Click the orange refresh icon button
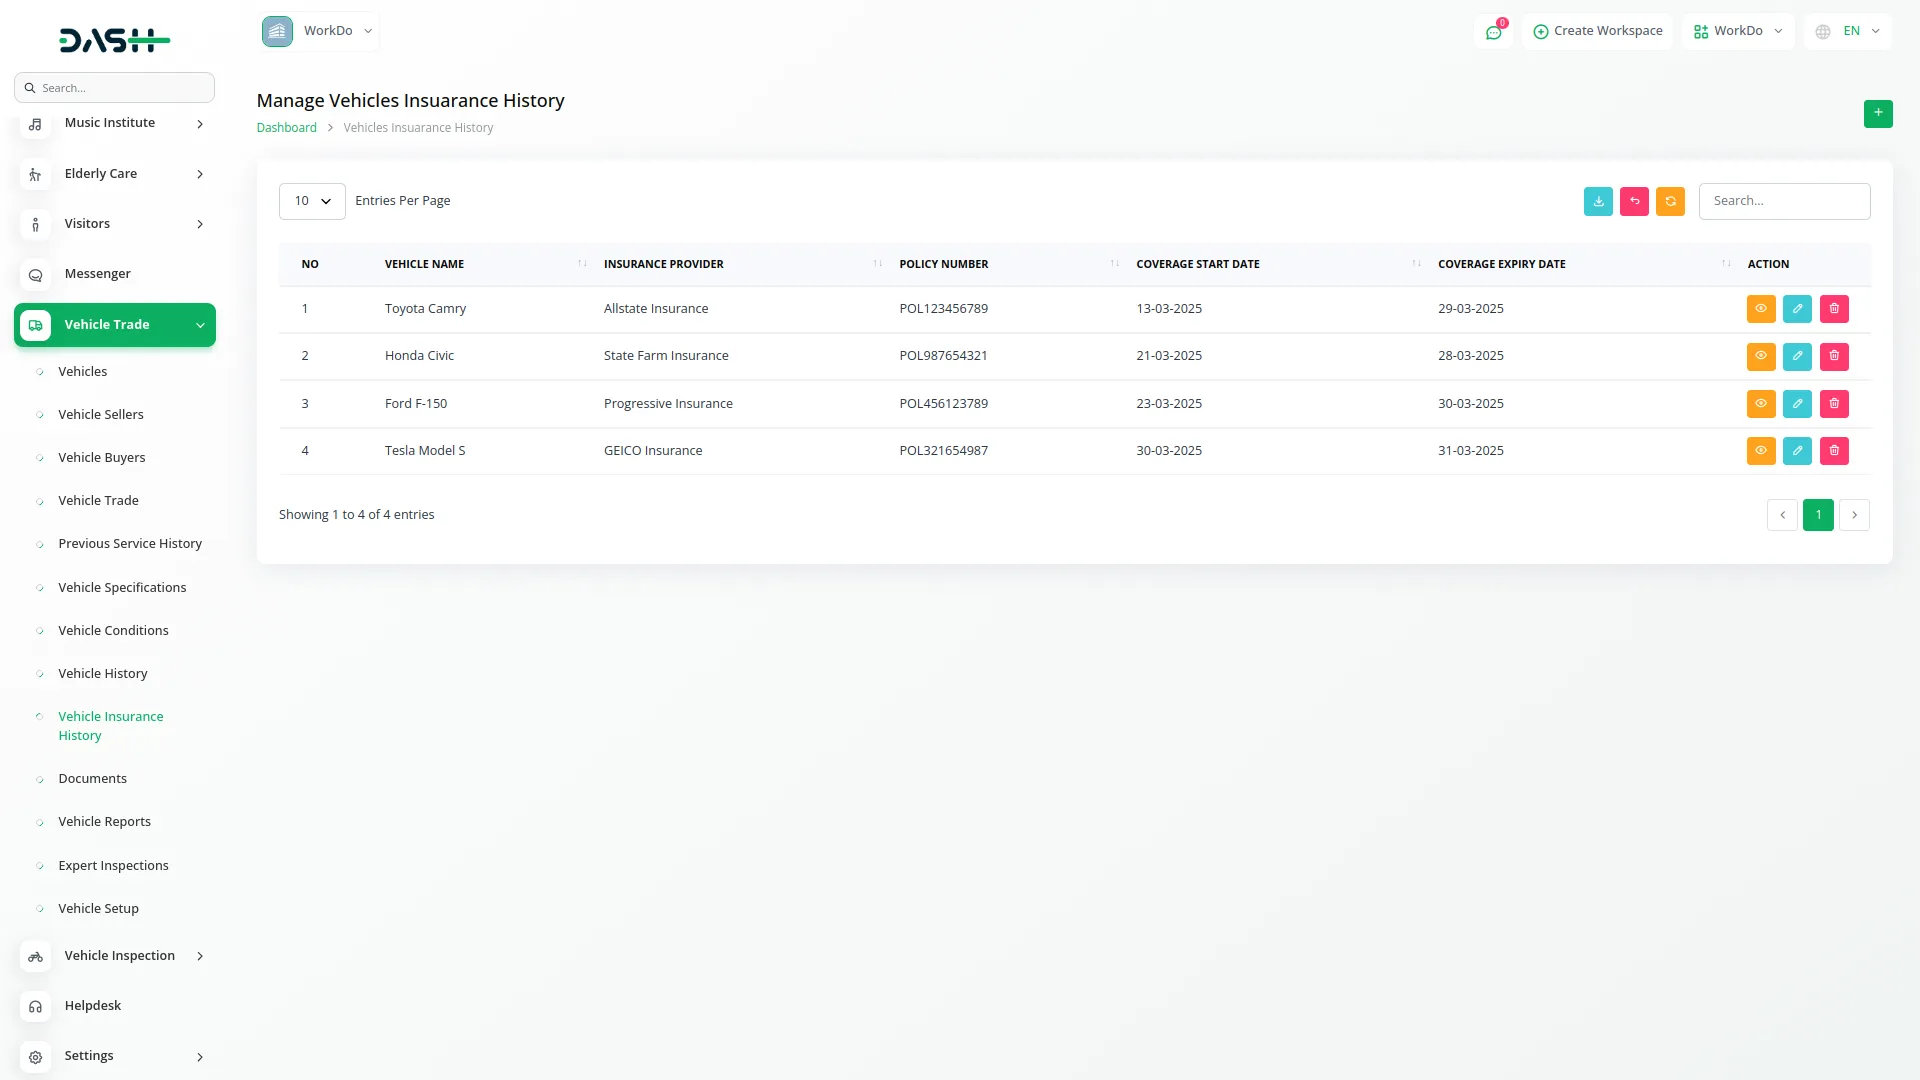The height and width of the screenshot is (1080, 1920). coord(1670,201)
